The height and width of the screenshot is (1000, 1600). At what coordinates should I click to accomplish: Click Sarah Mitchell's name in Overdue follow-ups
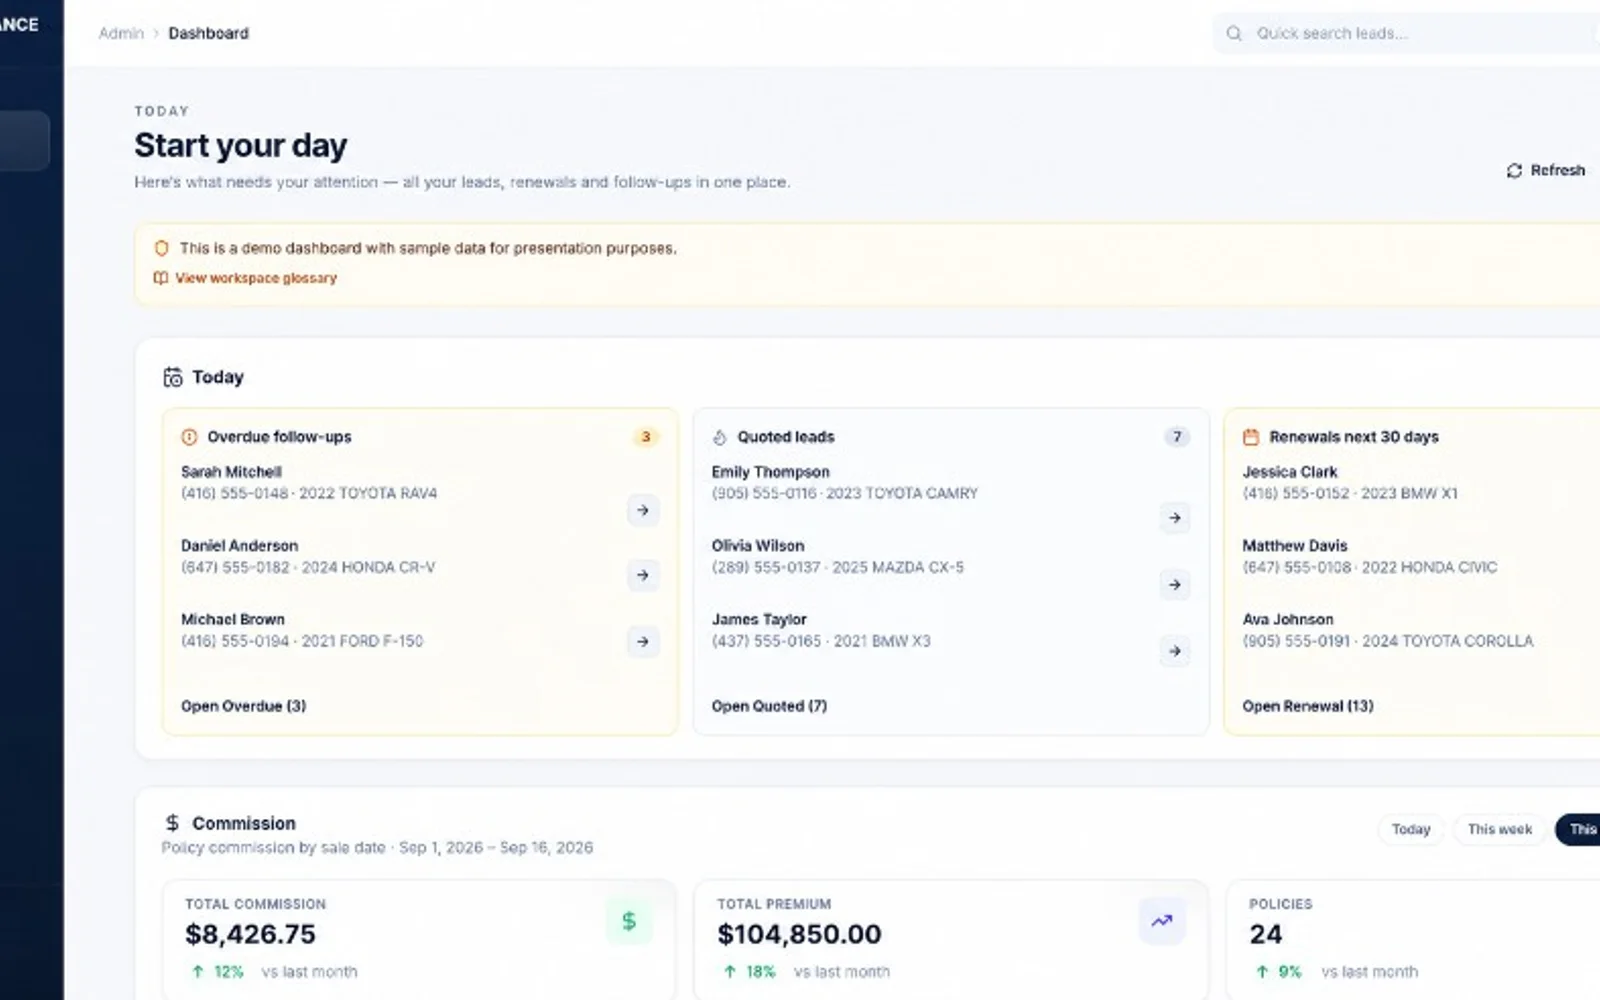[231, 472]
